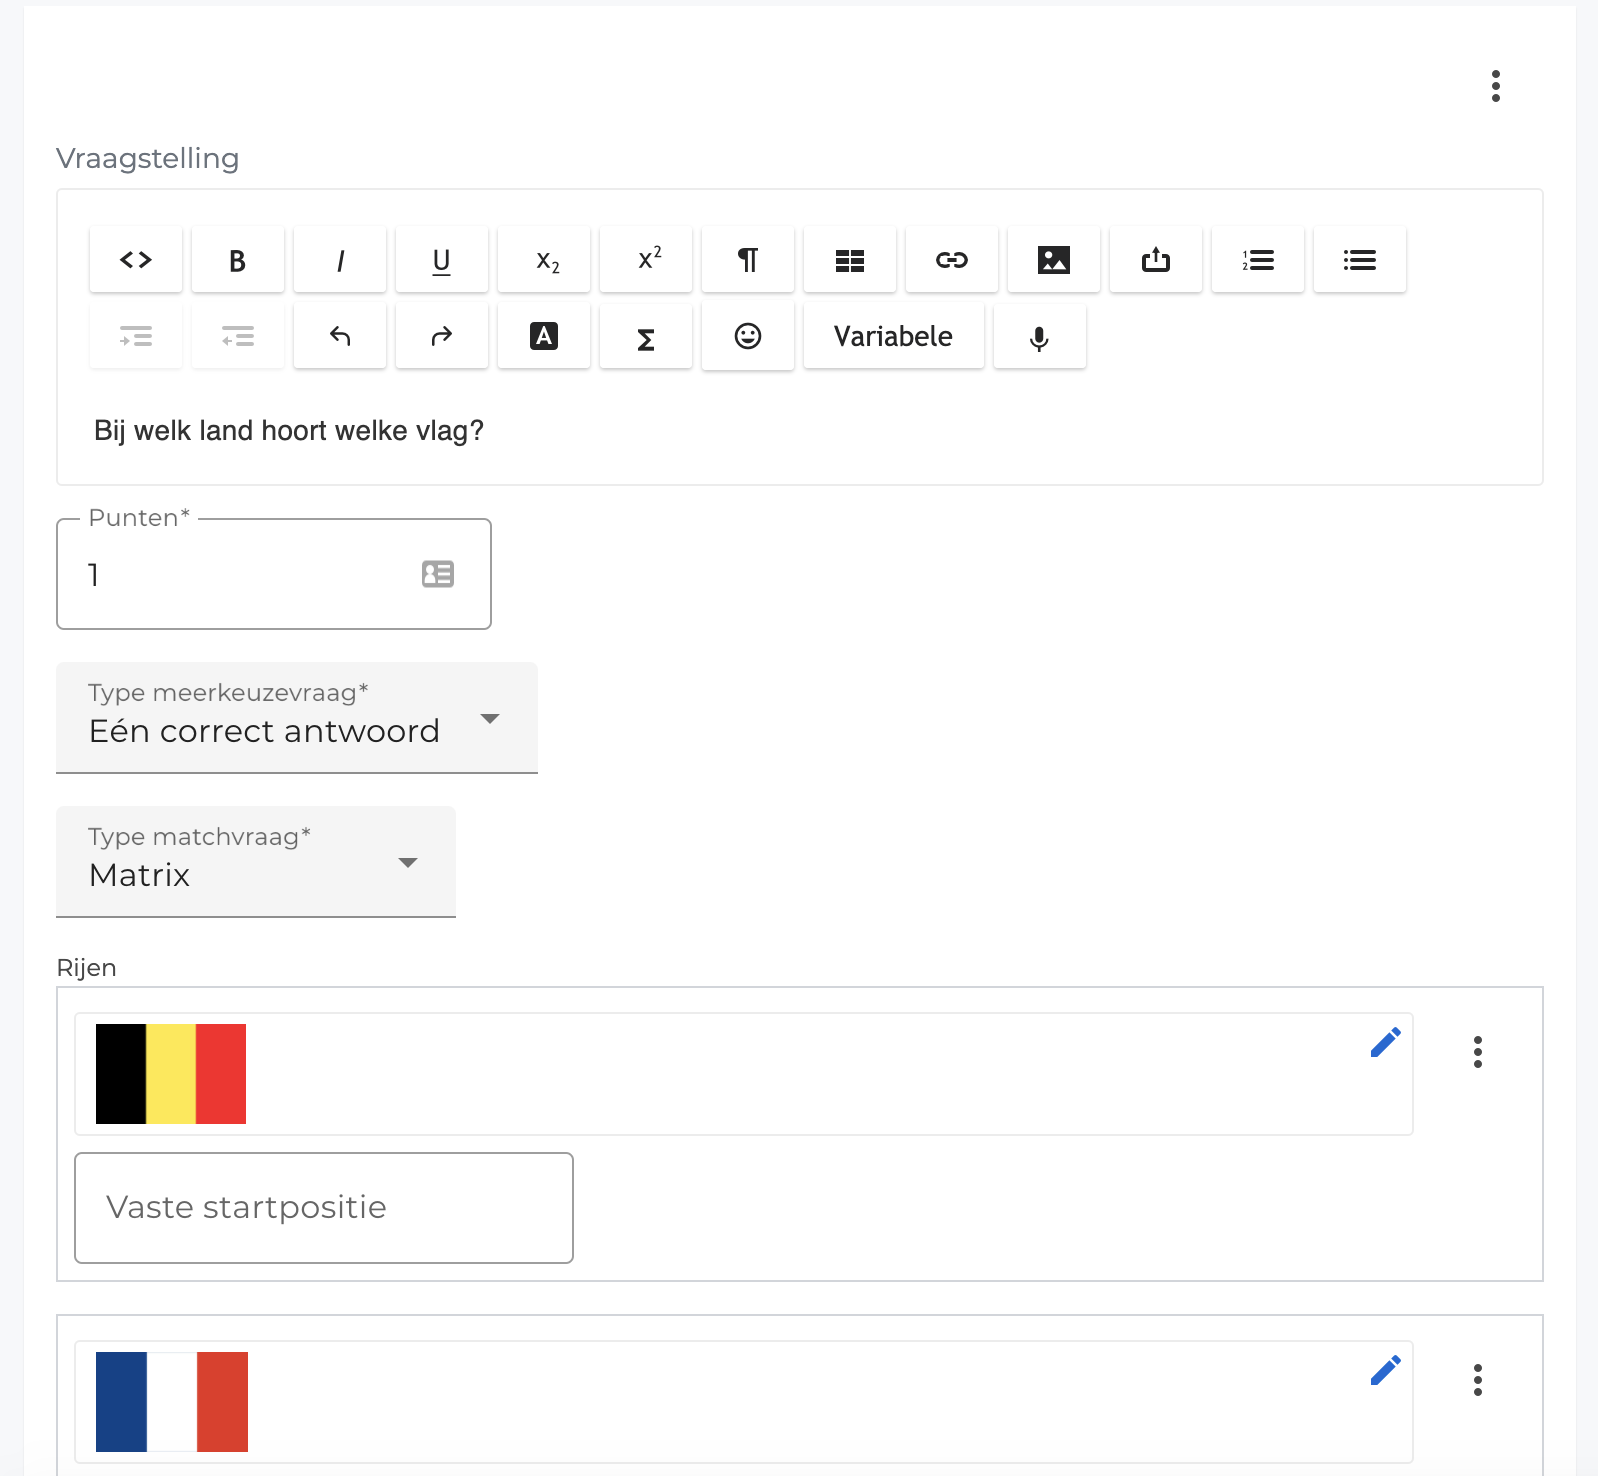This screenshot has width=1598, height=1476.
Task: Open paragraph format options
Action: [x=748, y=260]
